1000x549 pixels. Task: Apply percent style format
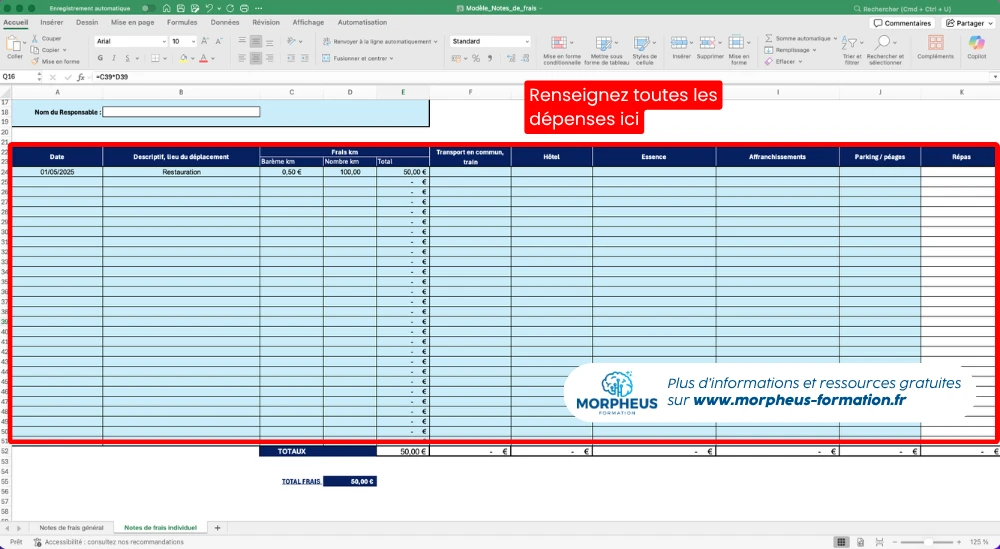pyautogui.click(x=476, y=58)
